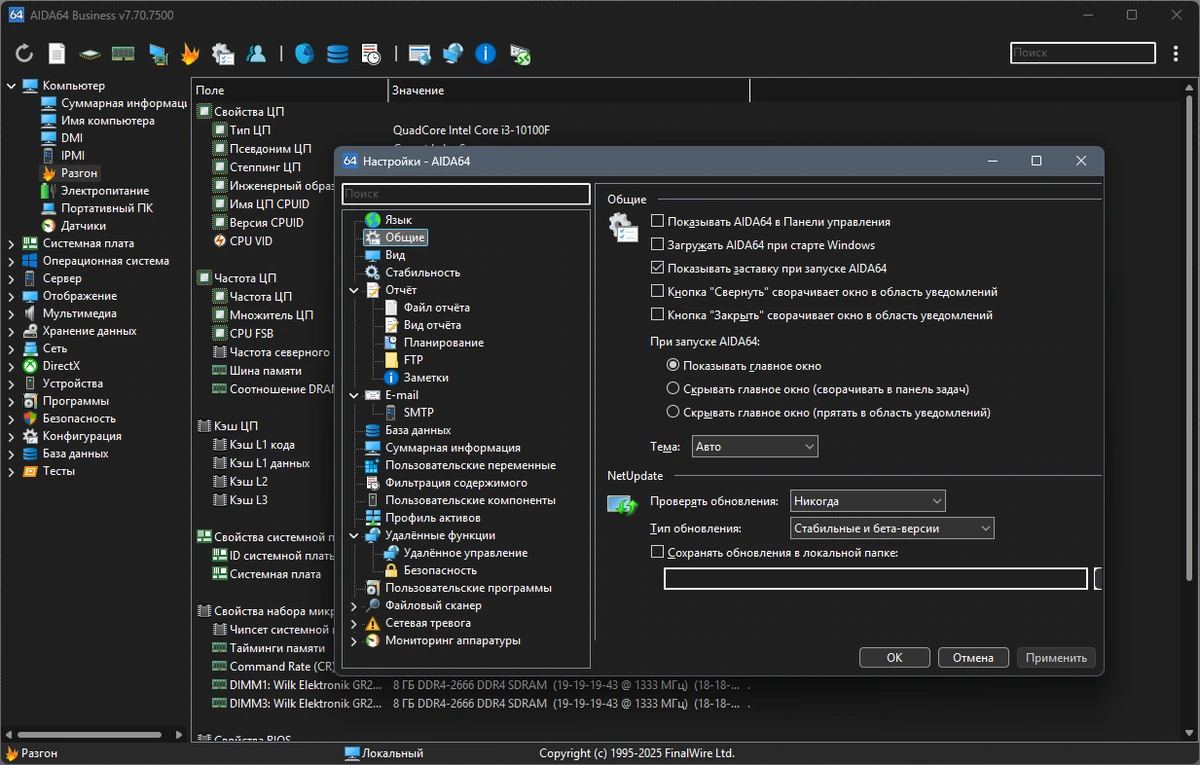Click the blue info circle toolbar icon

(485, 54)
